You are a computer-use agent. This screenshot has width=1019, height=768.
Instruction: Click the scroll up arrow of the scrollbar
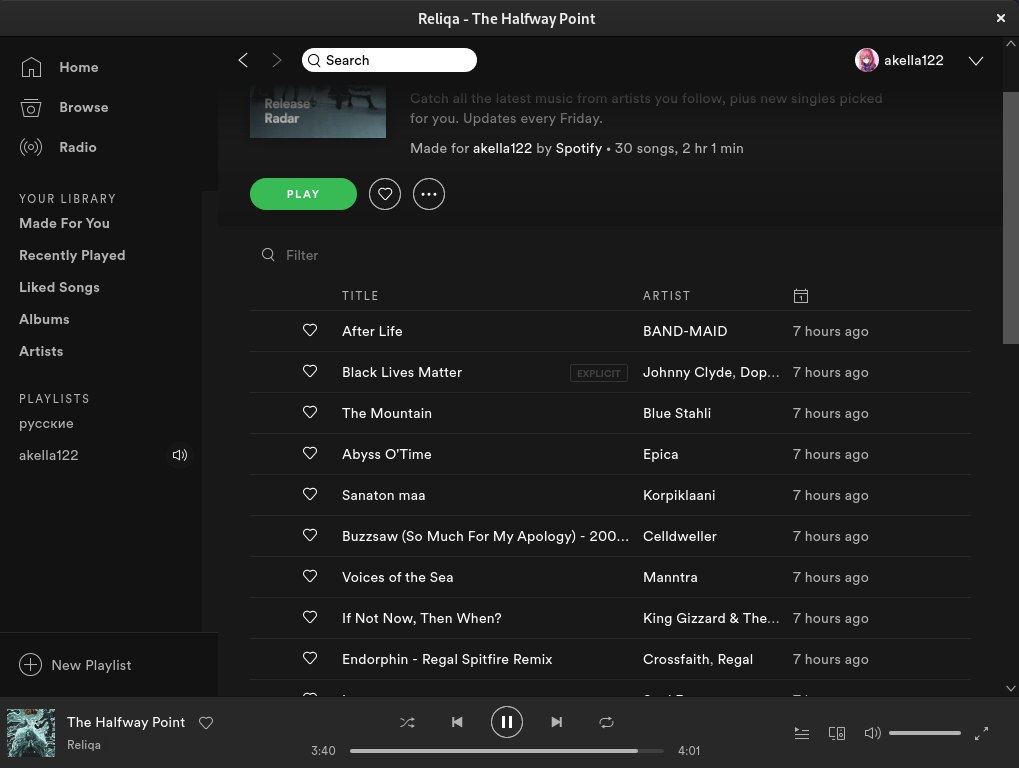[x=1011, y=44]
